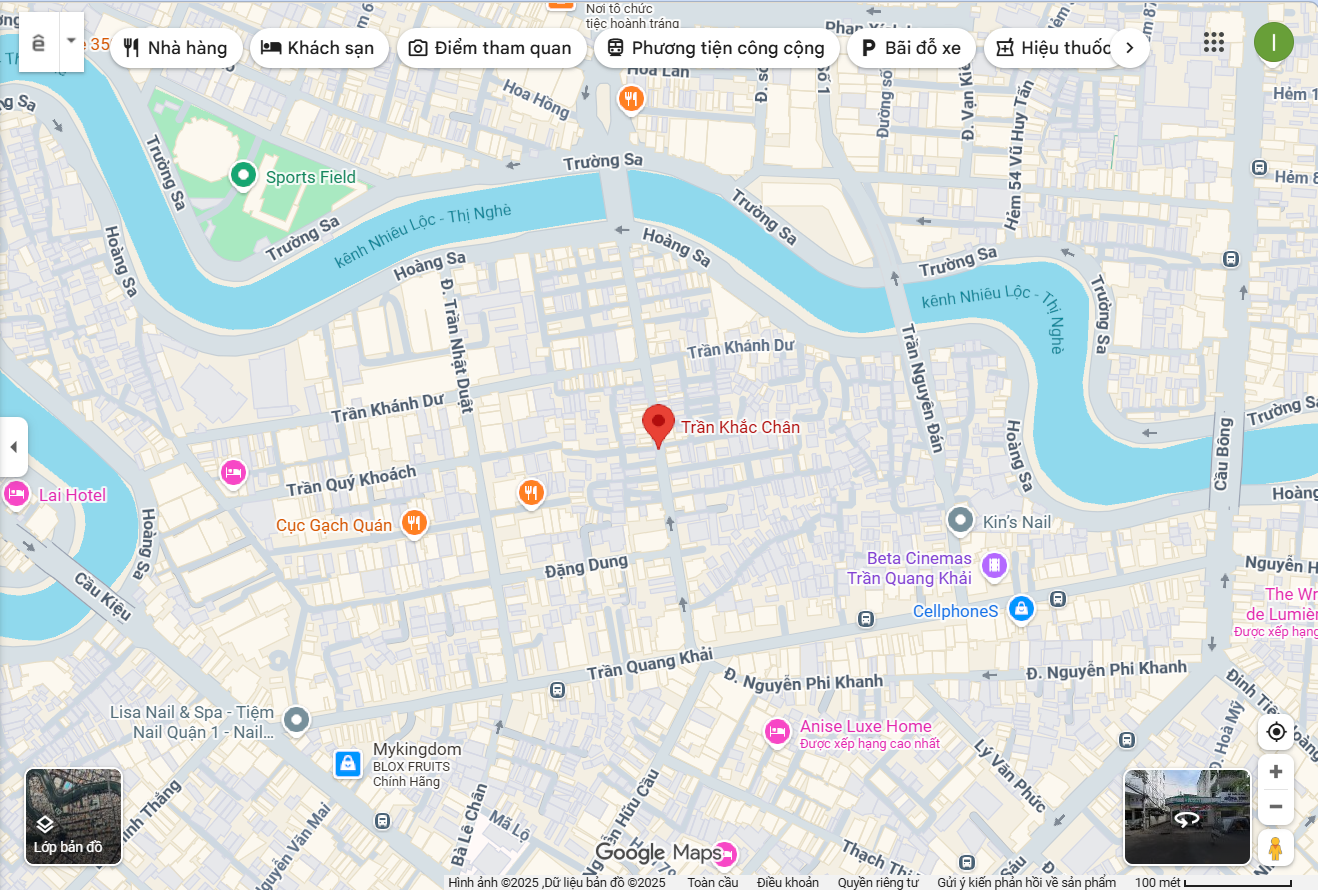Open the Điều khoản link
Screen dimensions: 1318x890
tap(788, 882)
